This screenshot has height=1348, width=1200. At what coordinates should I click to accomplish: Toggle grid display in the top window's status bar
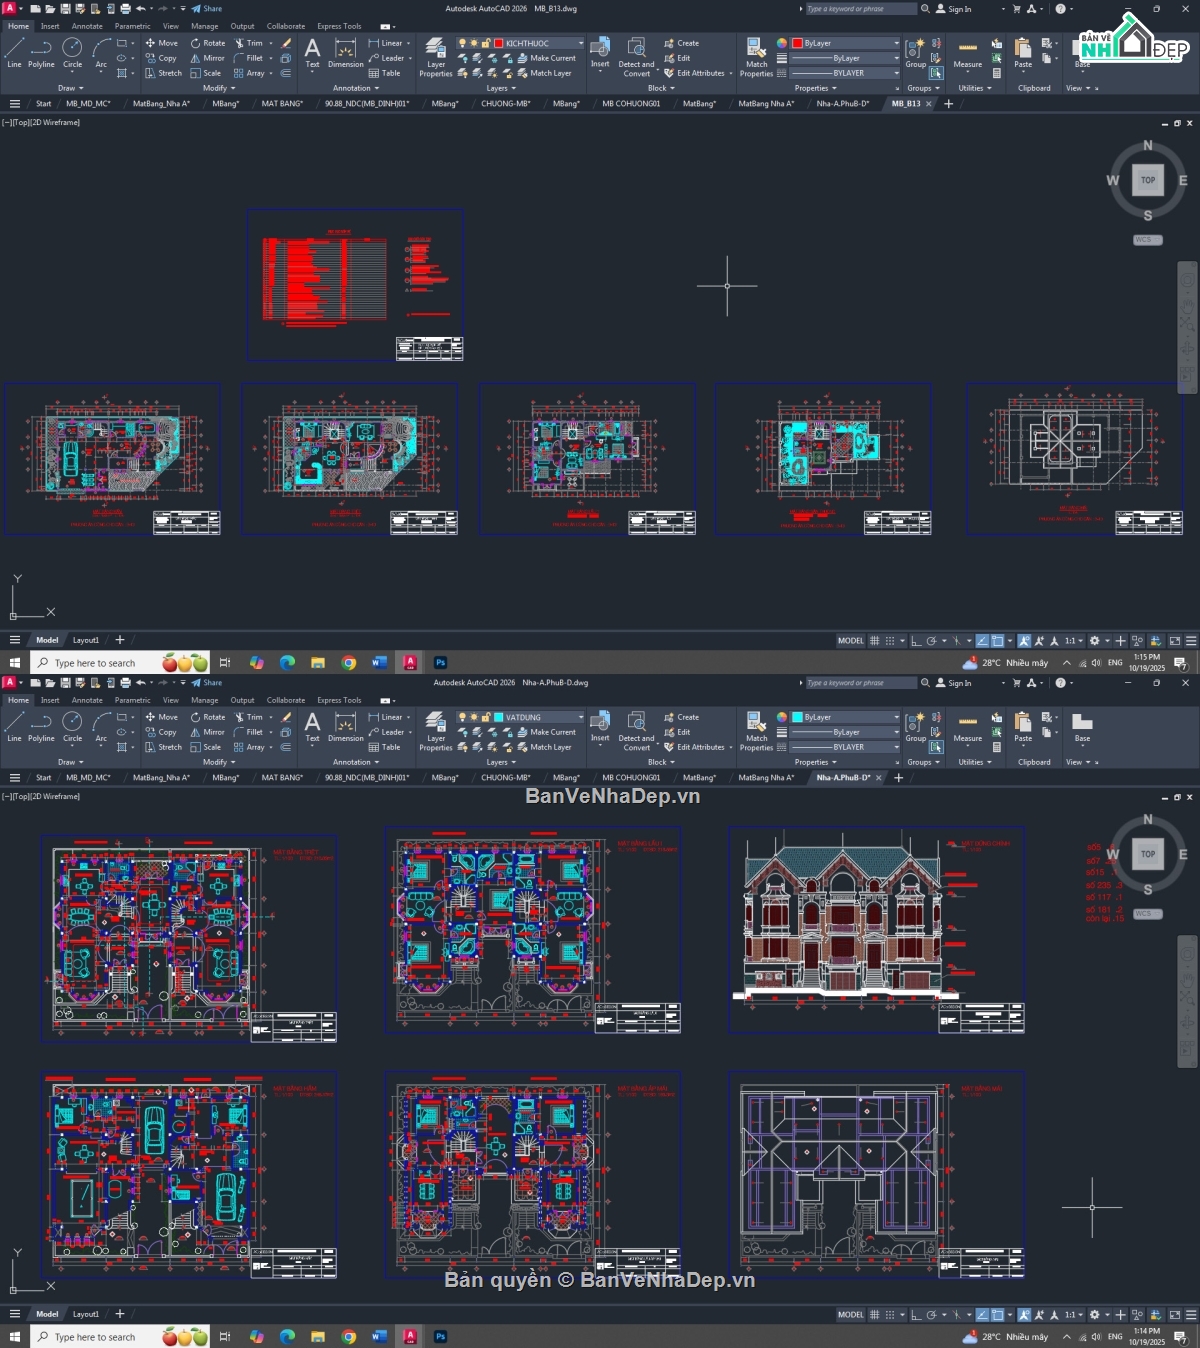pyautogui.click(x=875, y=641)
